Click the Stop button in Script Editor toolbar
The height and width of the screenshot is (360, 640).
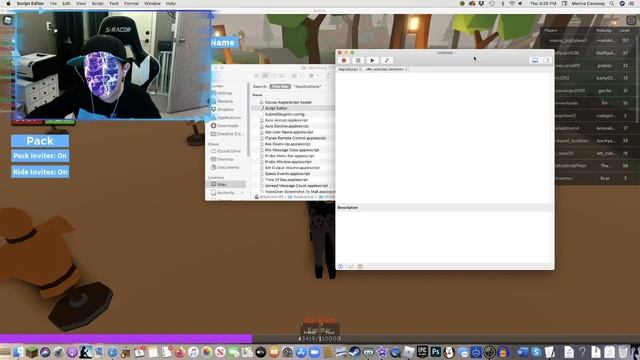358,60
